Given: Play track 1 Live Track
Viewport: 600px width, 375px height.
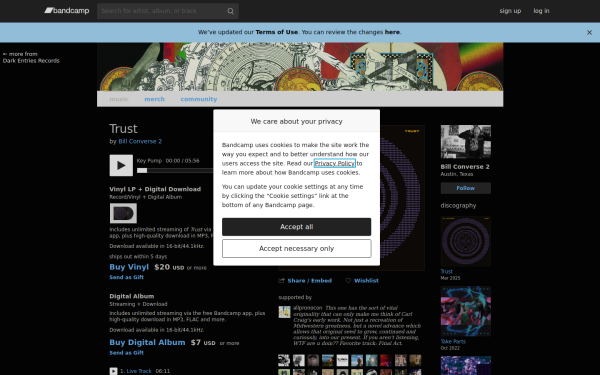Looking at the screenshot, I should (113, 371).
